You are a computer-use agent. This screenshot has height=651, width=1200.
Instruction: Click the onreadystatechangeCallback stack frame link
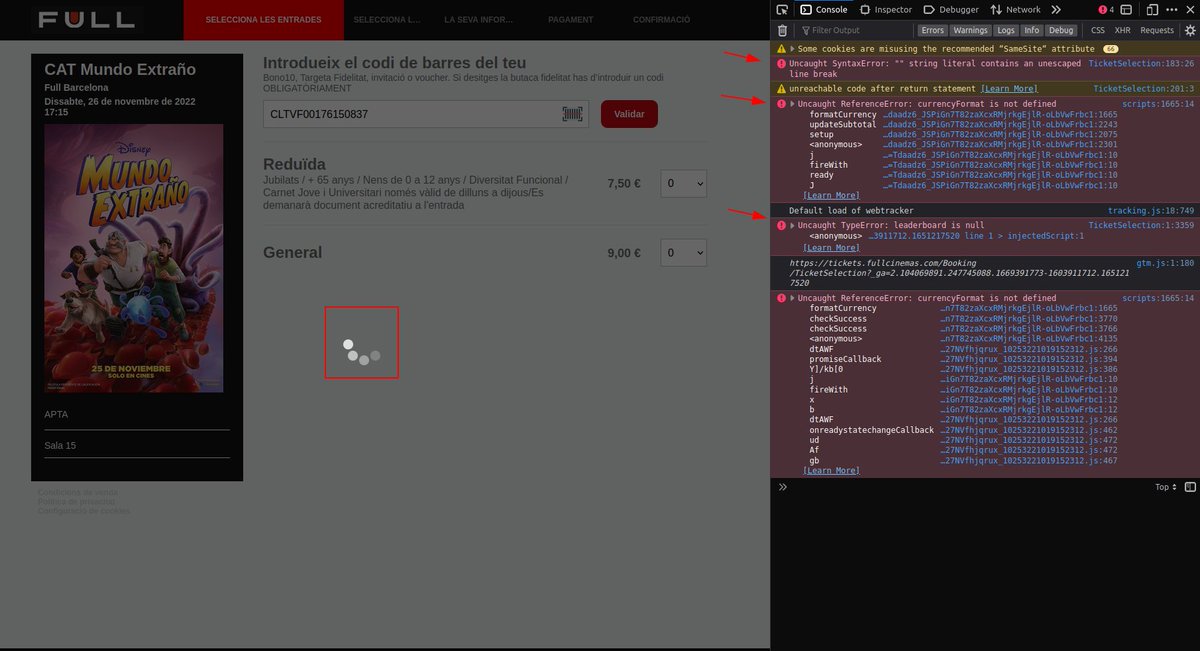point(1029,430)
